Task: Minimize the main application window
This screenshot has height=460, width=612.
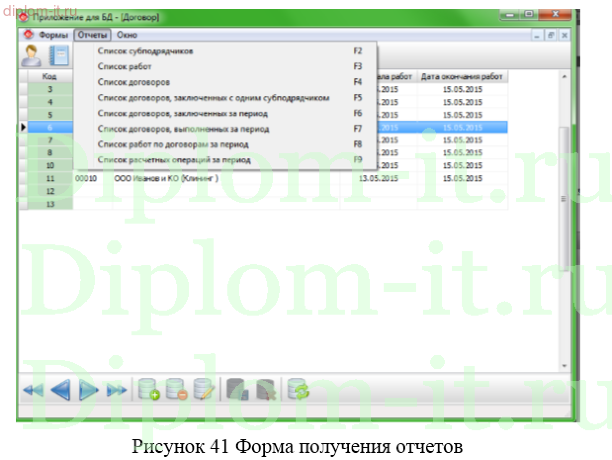Action: point(509,14)
